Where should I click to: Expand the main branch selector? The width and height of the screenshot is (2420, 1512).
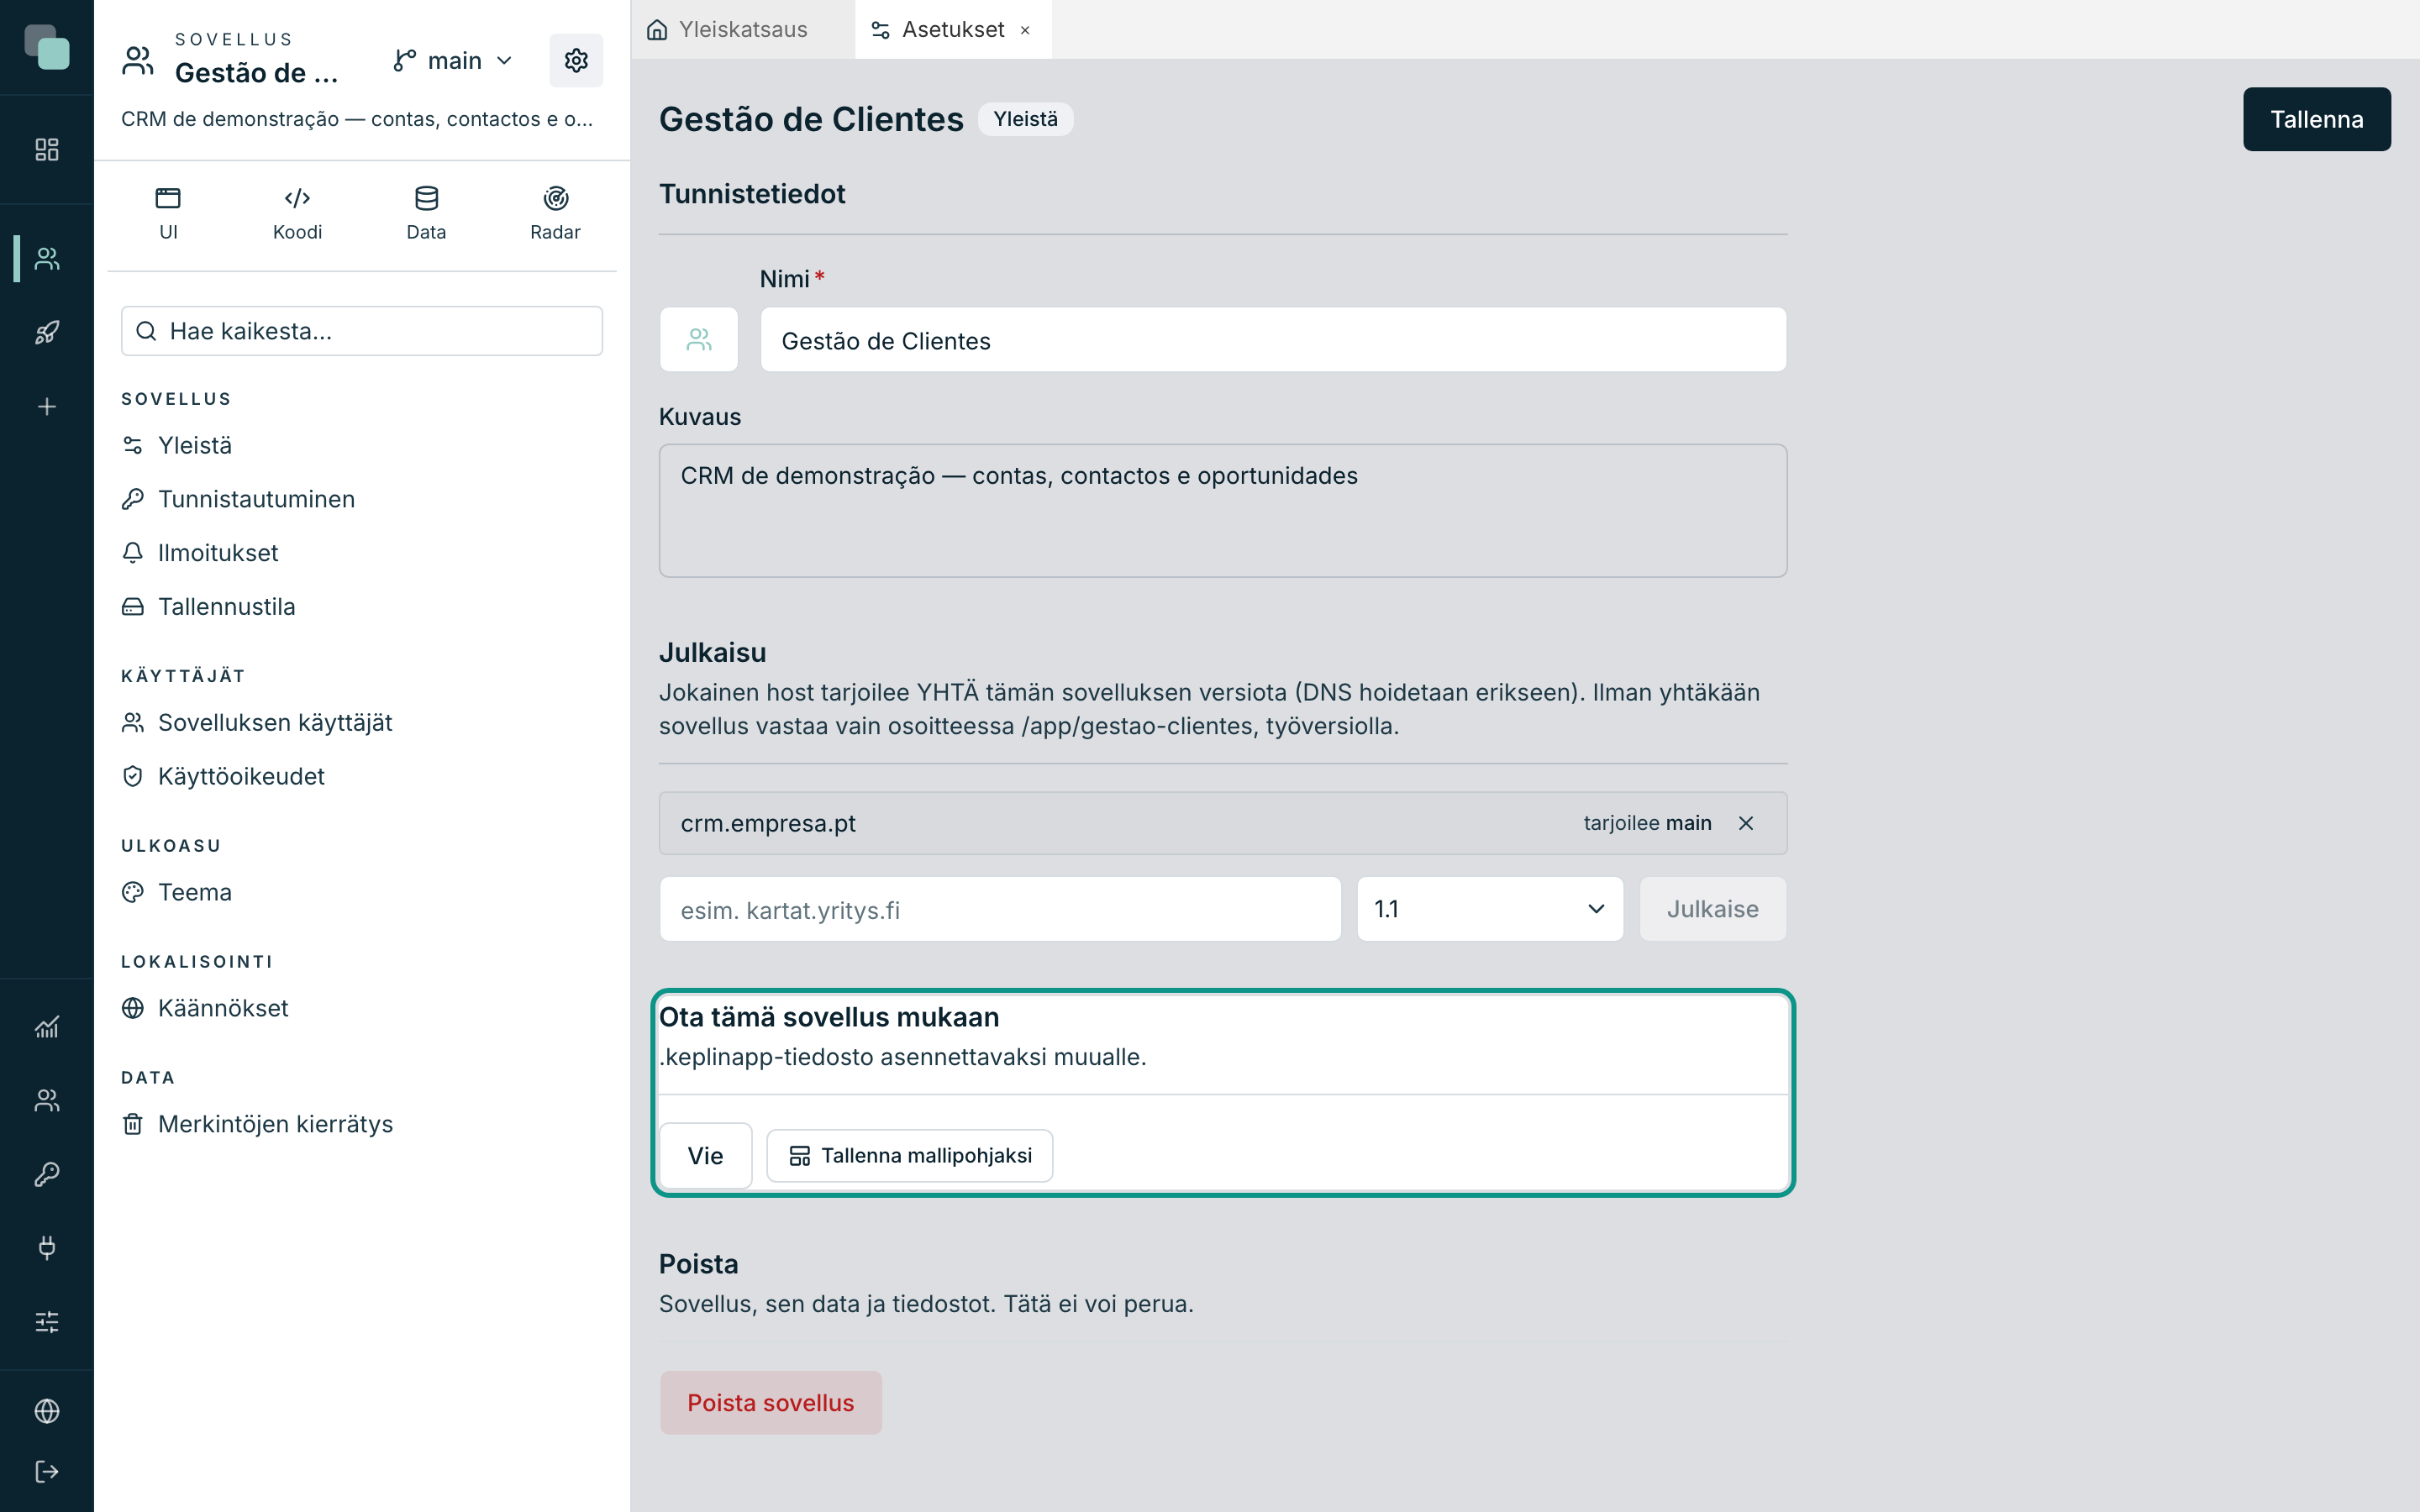coord(453,61)
